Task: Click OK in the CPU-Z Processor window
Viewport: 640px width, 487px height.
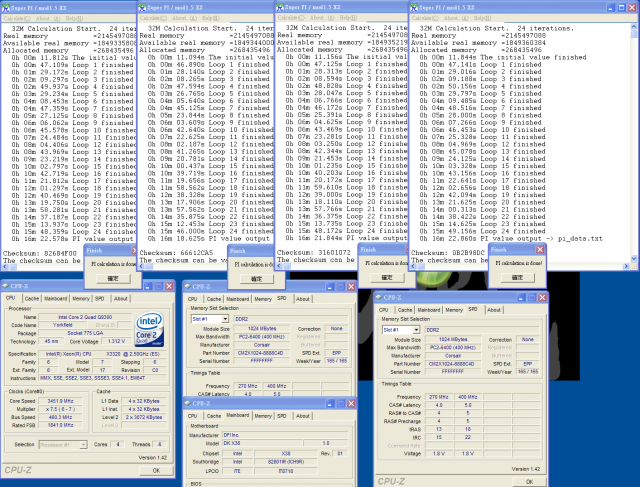Action: point(156,470)
